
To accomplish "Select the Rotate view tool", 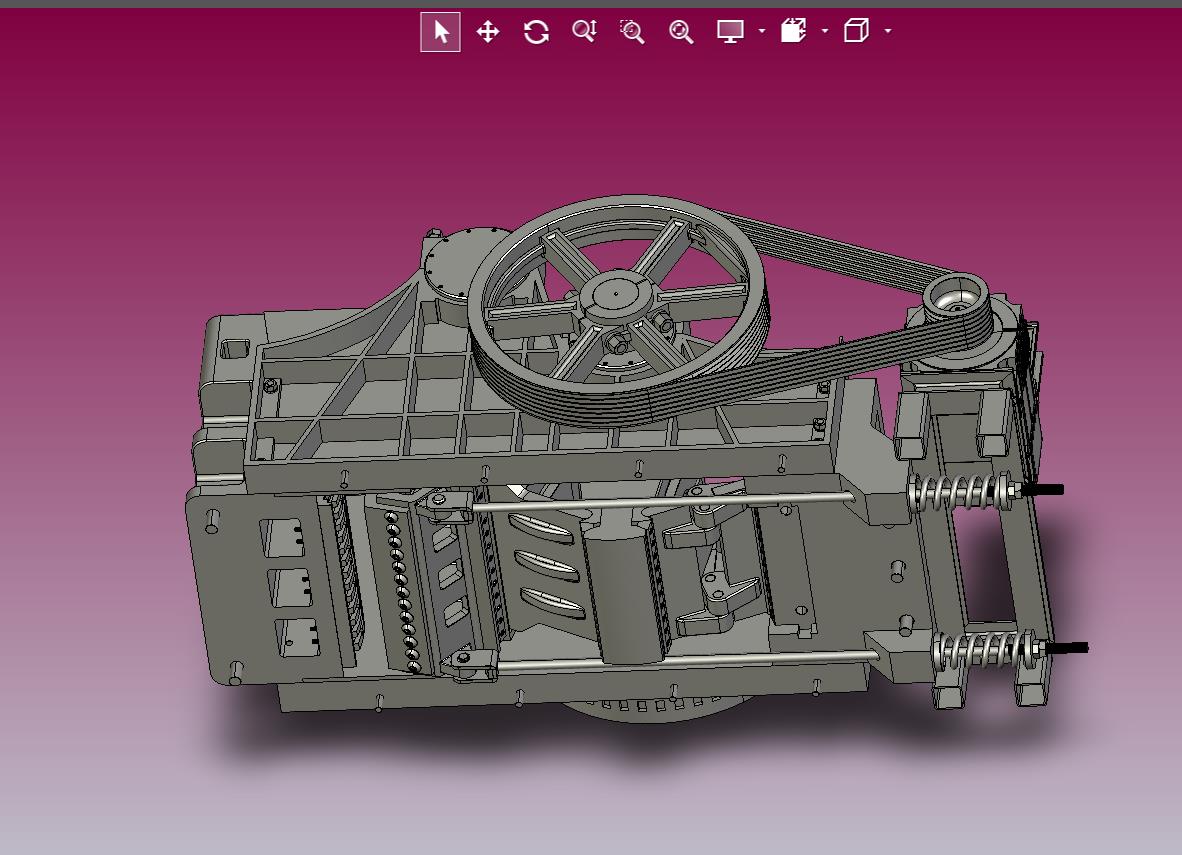I will point(536,32).
